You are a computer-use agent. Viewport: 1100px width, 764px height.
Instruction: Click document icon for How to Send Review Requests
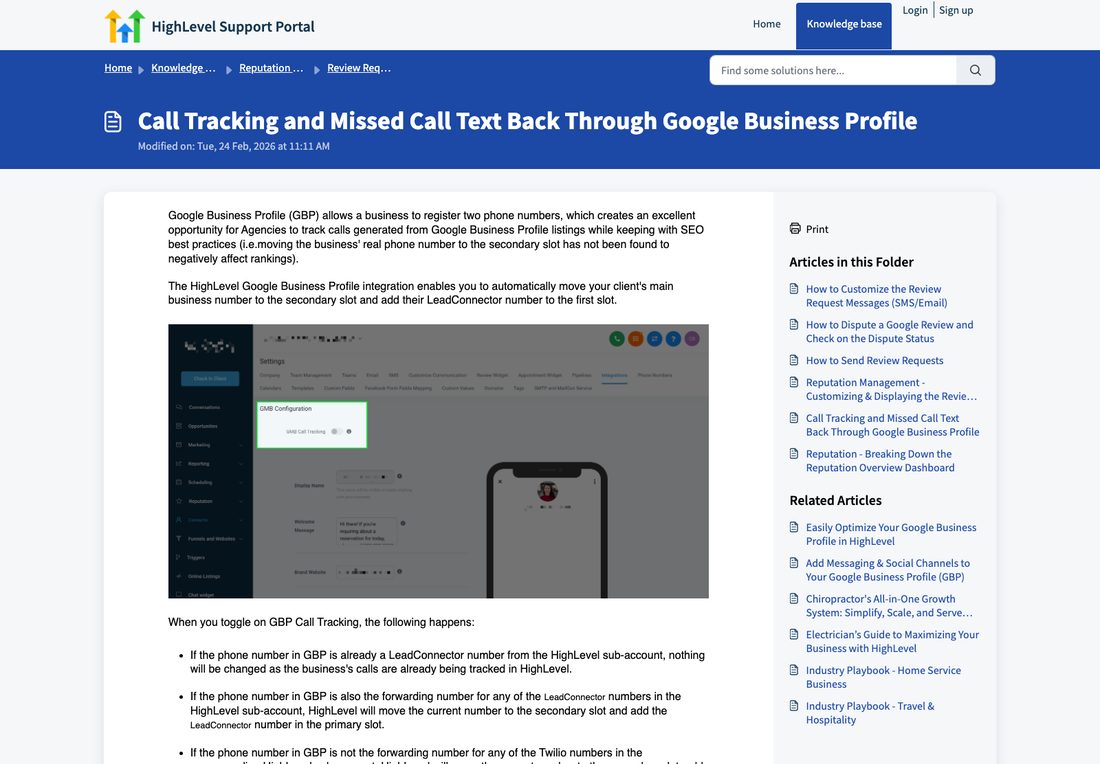pyautogui.click(x=794, y=360)
